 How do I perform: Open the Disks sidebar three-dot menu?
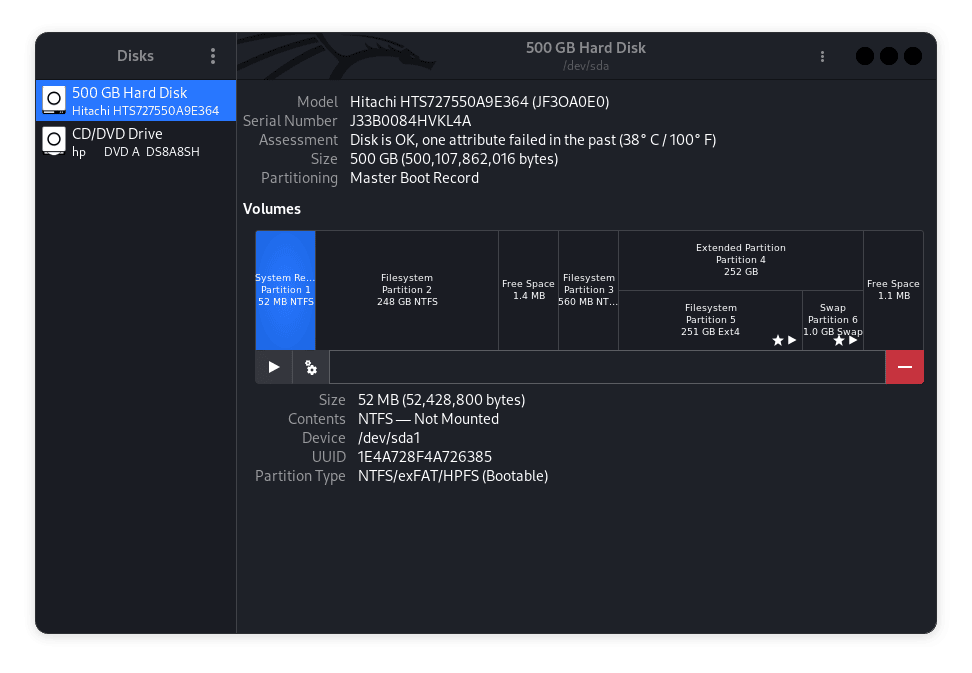tap(212, 56)
